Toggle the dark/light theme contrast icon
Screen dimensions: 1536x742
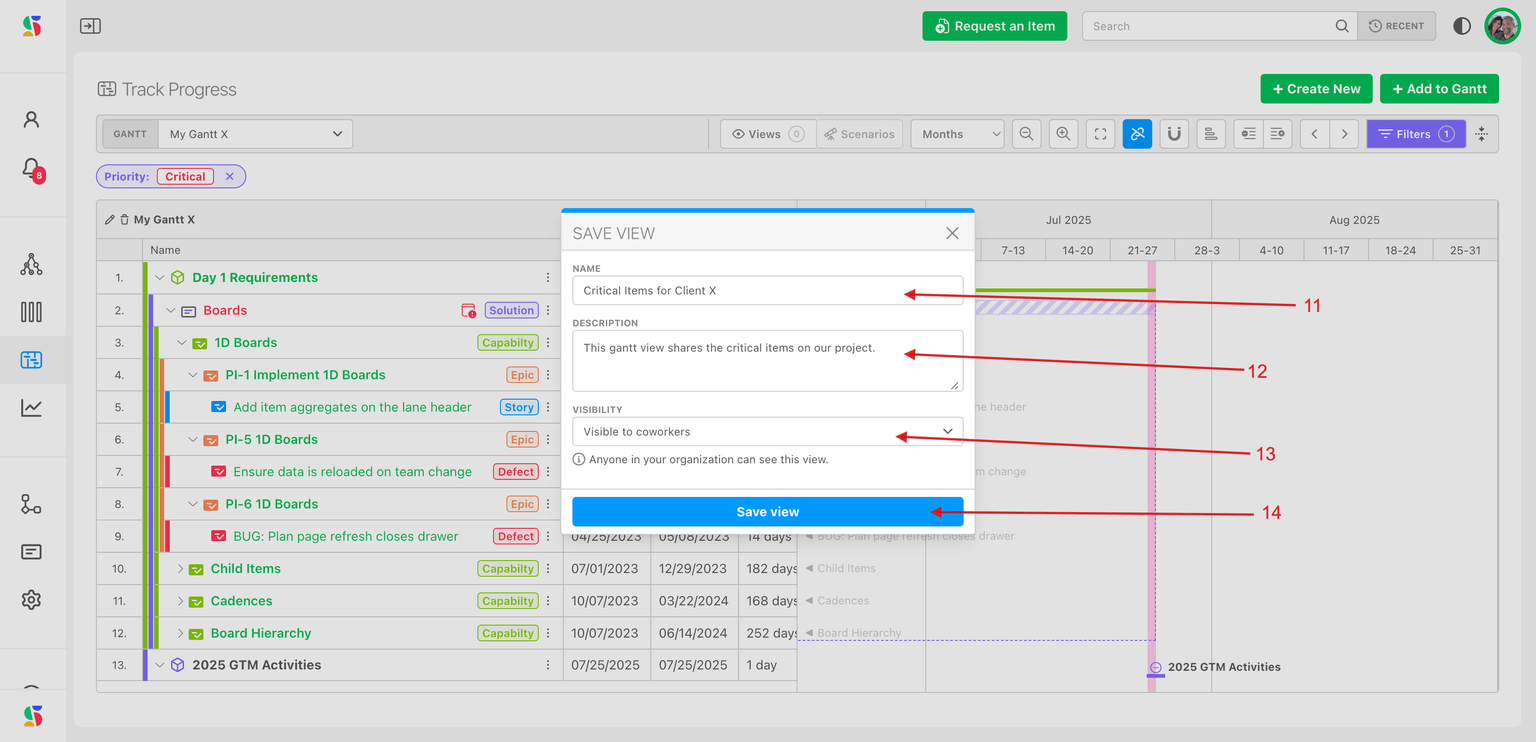coord(1462,26)
